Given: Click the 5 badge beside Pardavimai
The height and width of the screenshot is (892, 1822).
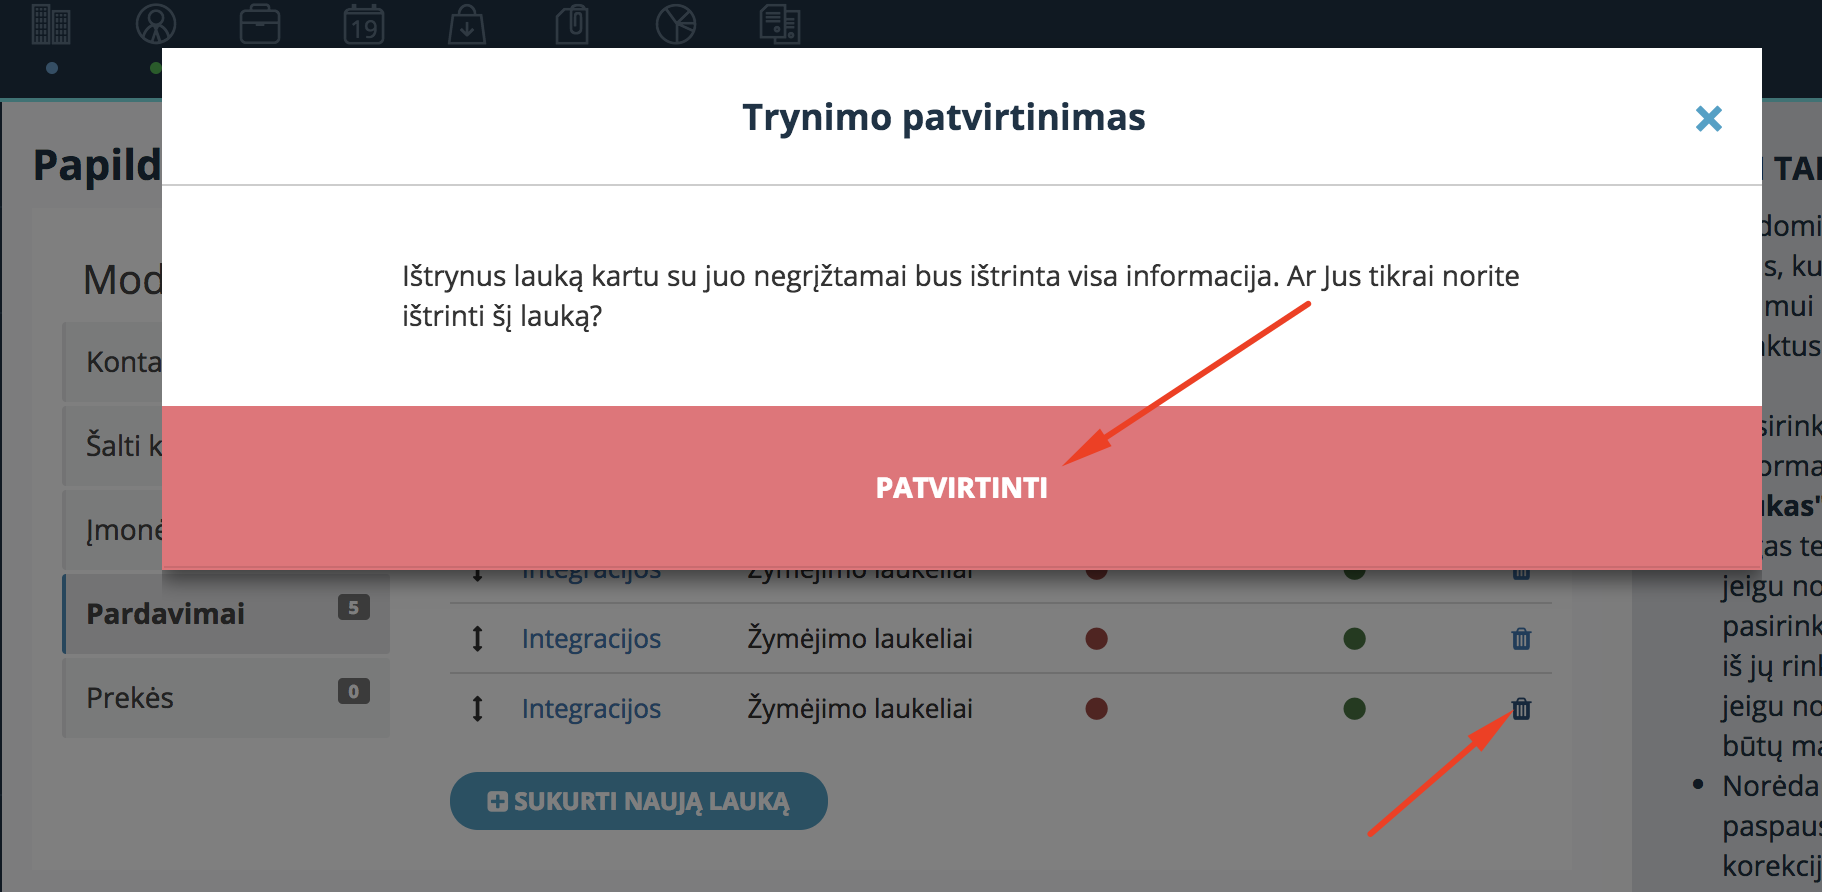Looking at the screenshot, I should pyautogui.click(x=354, y=607).
